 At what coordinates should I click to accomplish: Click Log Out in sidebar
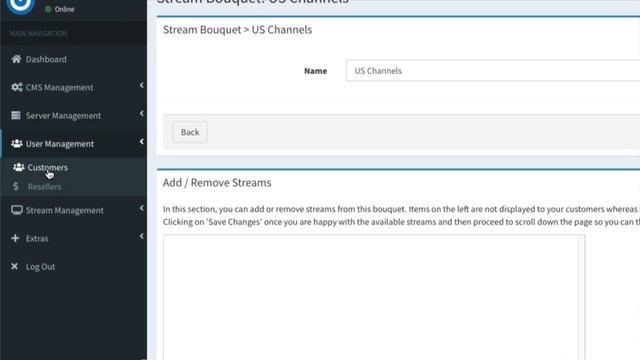click(40, 267)
